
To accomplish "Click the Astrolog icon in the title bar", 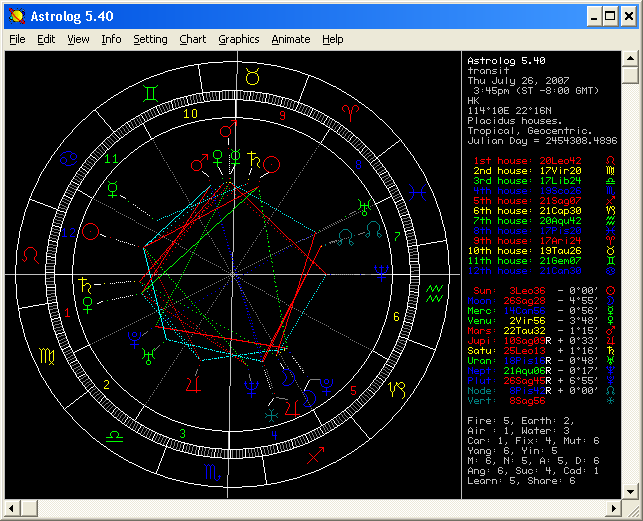I will pos(15,16).
